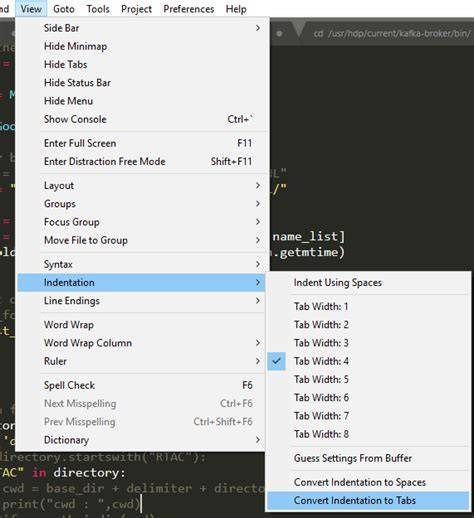474x518 pixels.
Task: Open the Project menu
Action: 136,9
